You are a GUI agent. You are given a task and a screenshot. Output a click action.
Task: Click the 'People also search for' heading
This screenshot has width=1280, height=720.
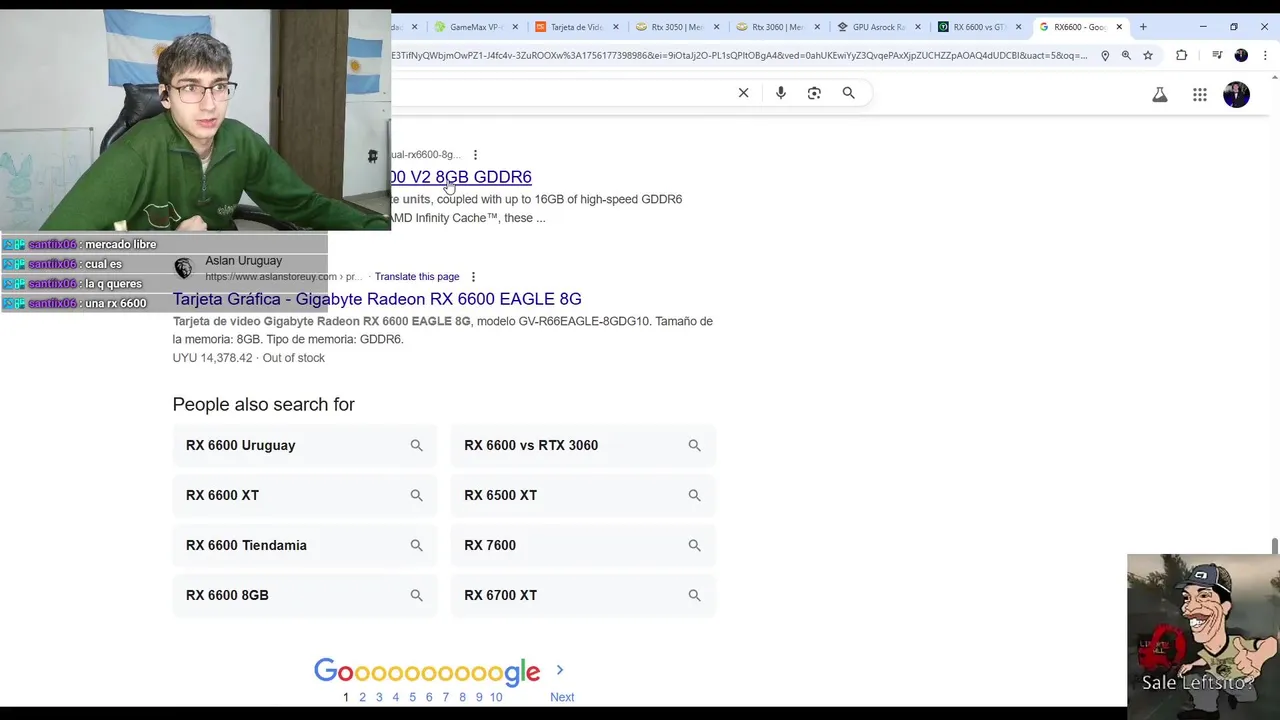pyautogui.click(x=263, y=404)
